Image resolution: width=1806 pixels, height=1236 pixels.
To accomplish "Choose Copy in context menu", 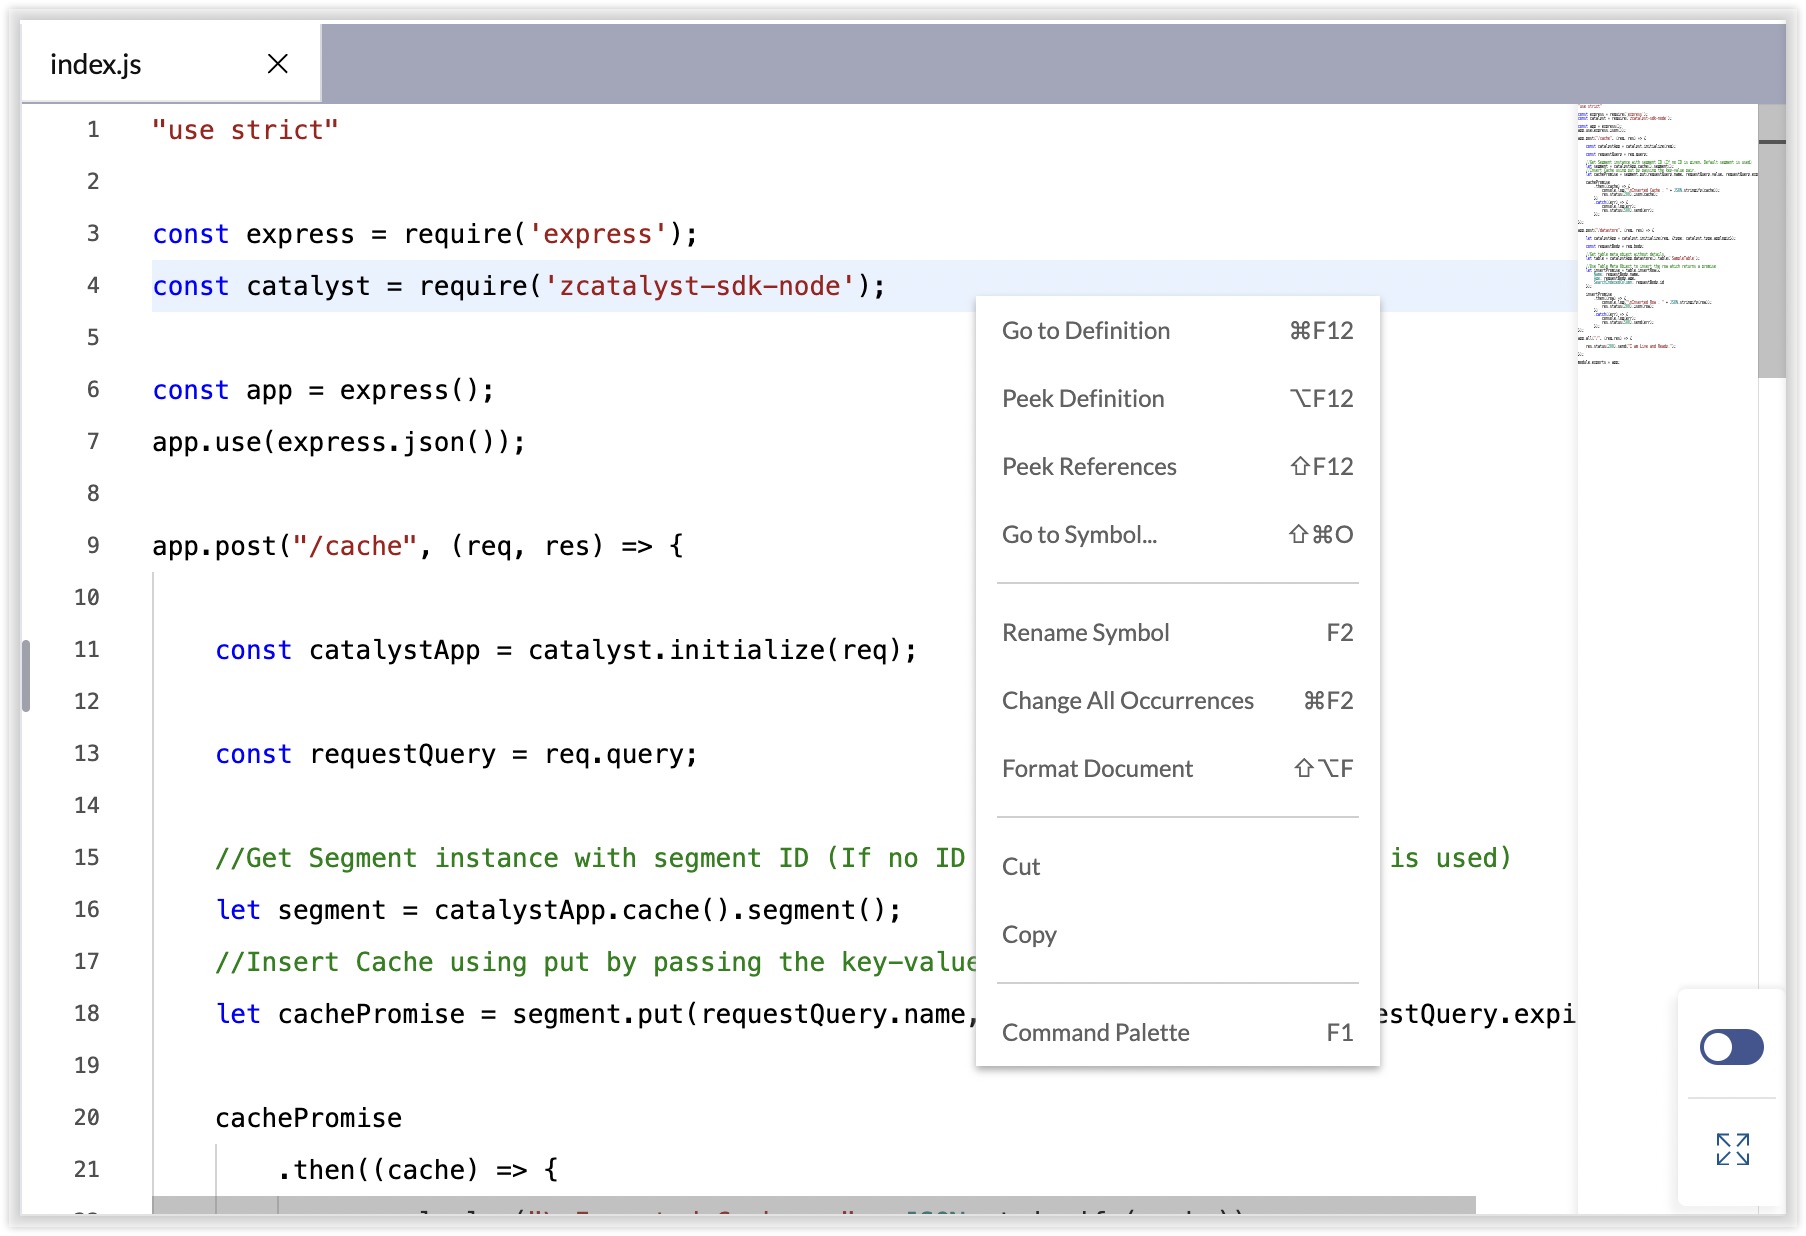I will pos(1177,935).
